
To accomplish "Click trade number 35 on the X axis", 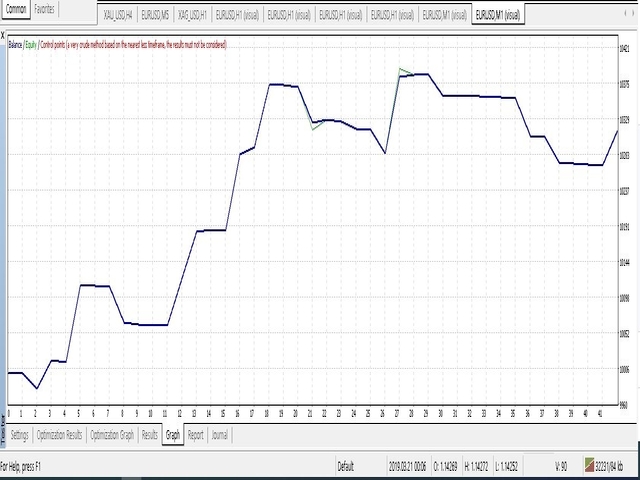I will pyautogui.click(x=513, y=414).
